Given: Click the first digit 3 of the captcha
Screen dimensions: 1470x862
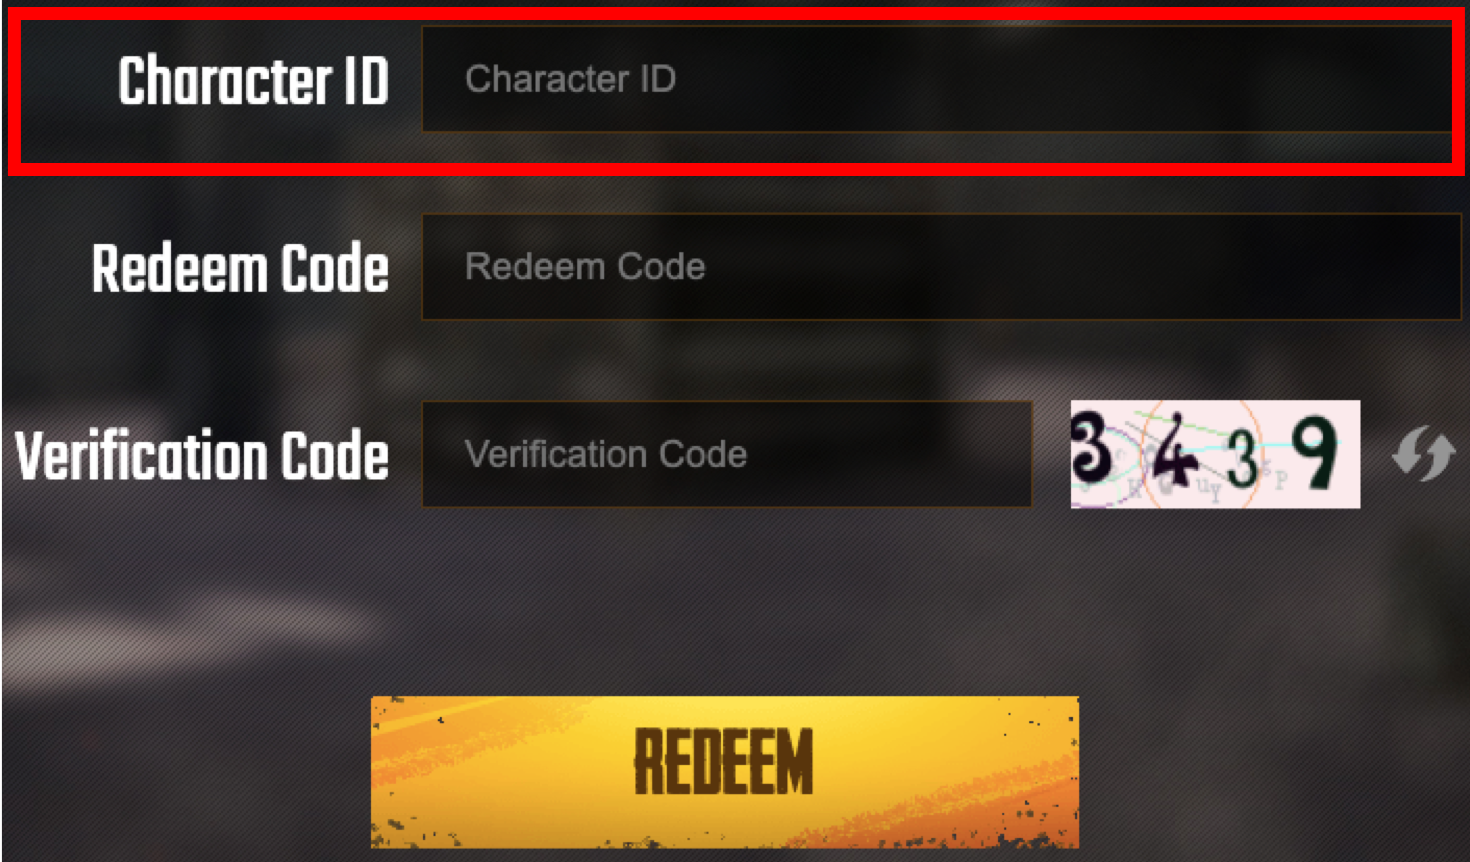Looking at the screenshot, I should 1091,447.
